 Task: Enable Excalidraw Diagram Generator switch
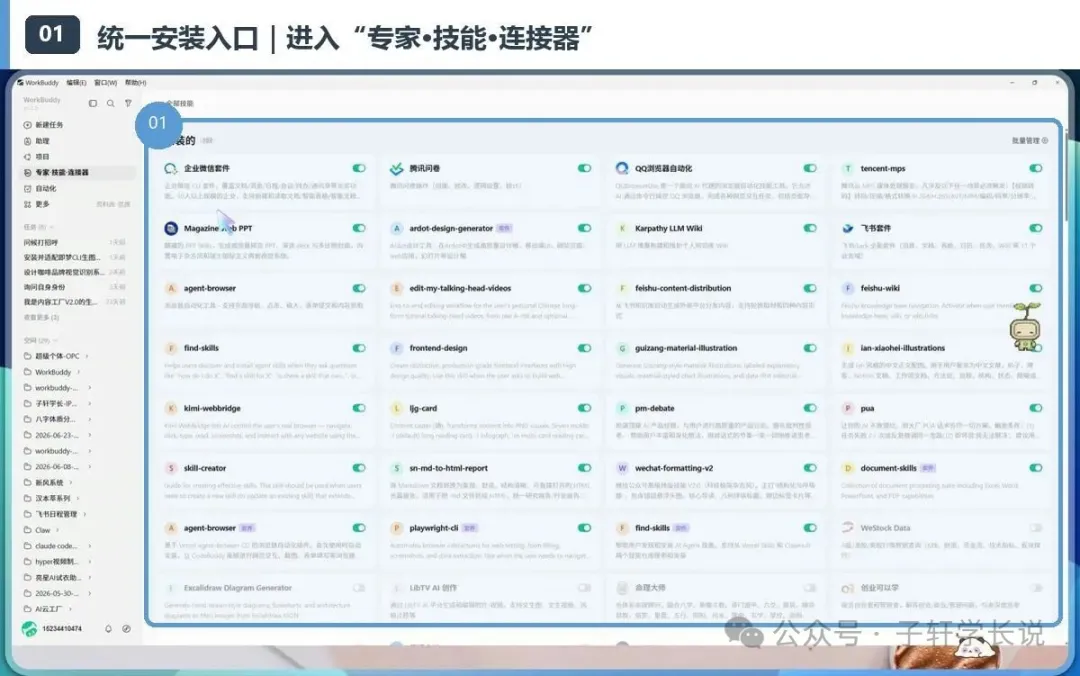359,588
